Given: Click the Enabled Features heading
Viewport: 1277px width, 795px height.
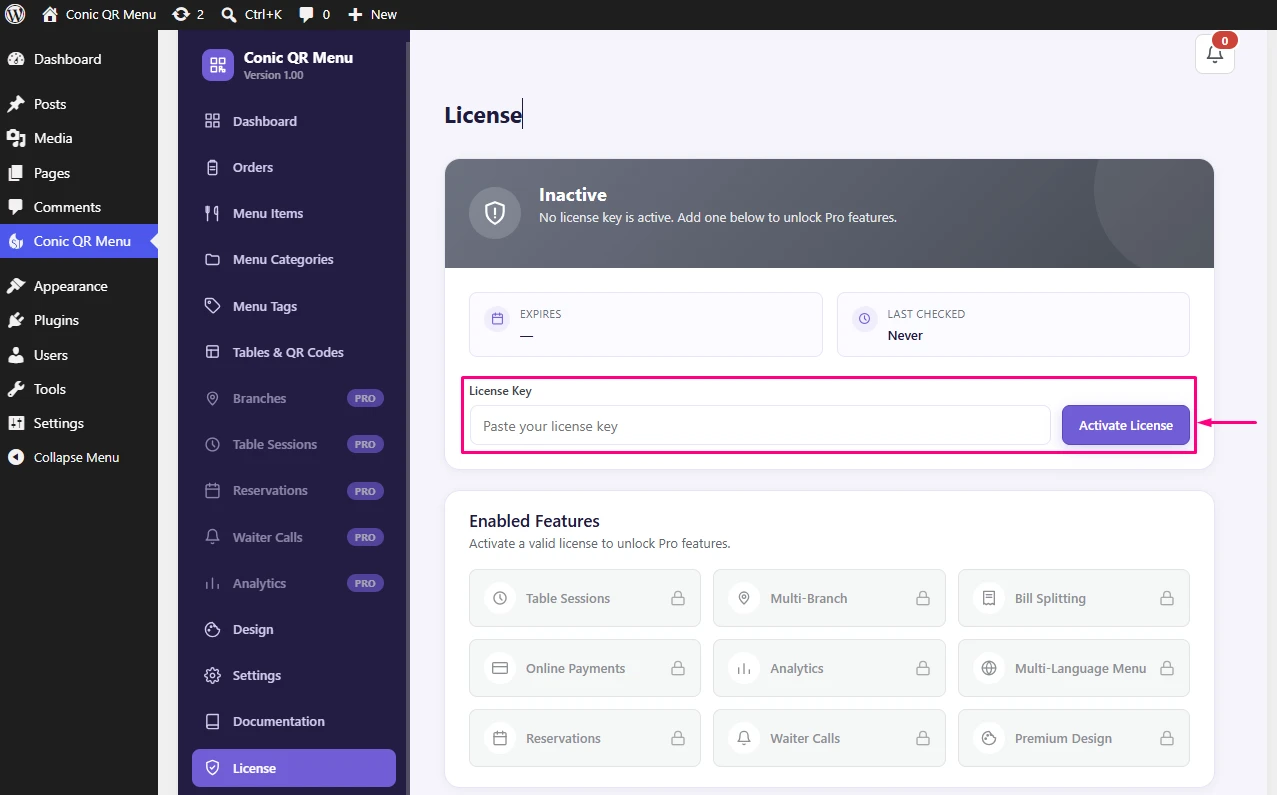Looking at the screenshot, I should (534, 521).
